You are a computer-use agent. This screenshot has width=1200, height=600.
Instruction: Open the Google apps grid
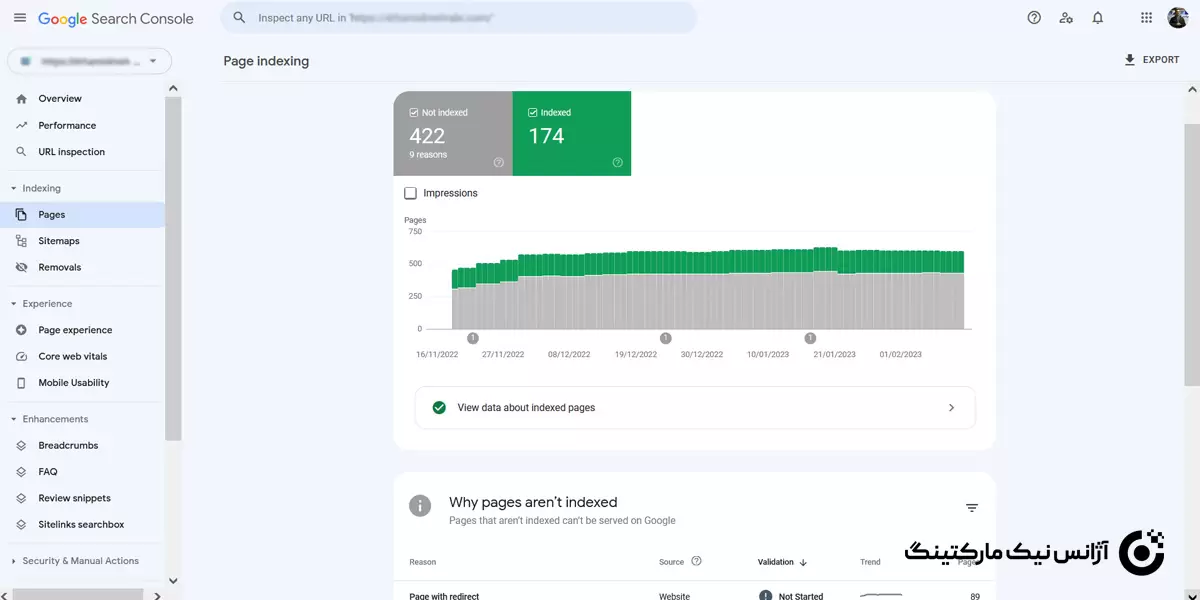click(x=1147, y=18)
